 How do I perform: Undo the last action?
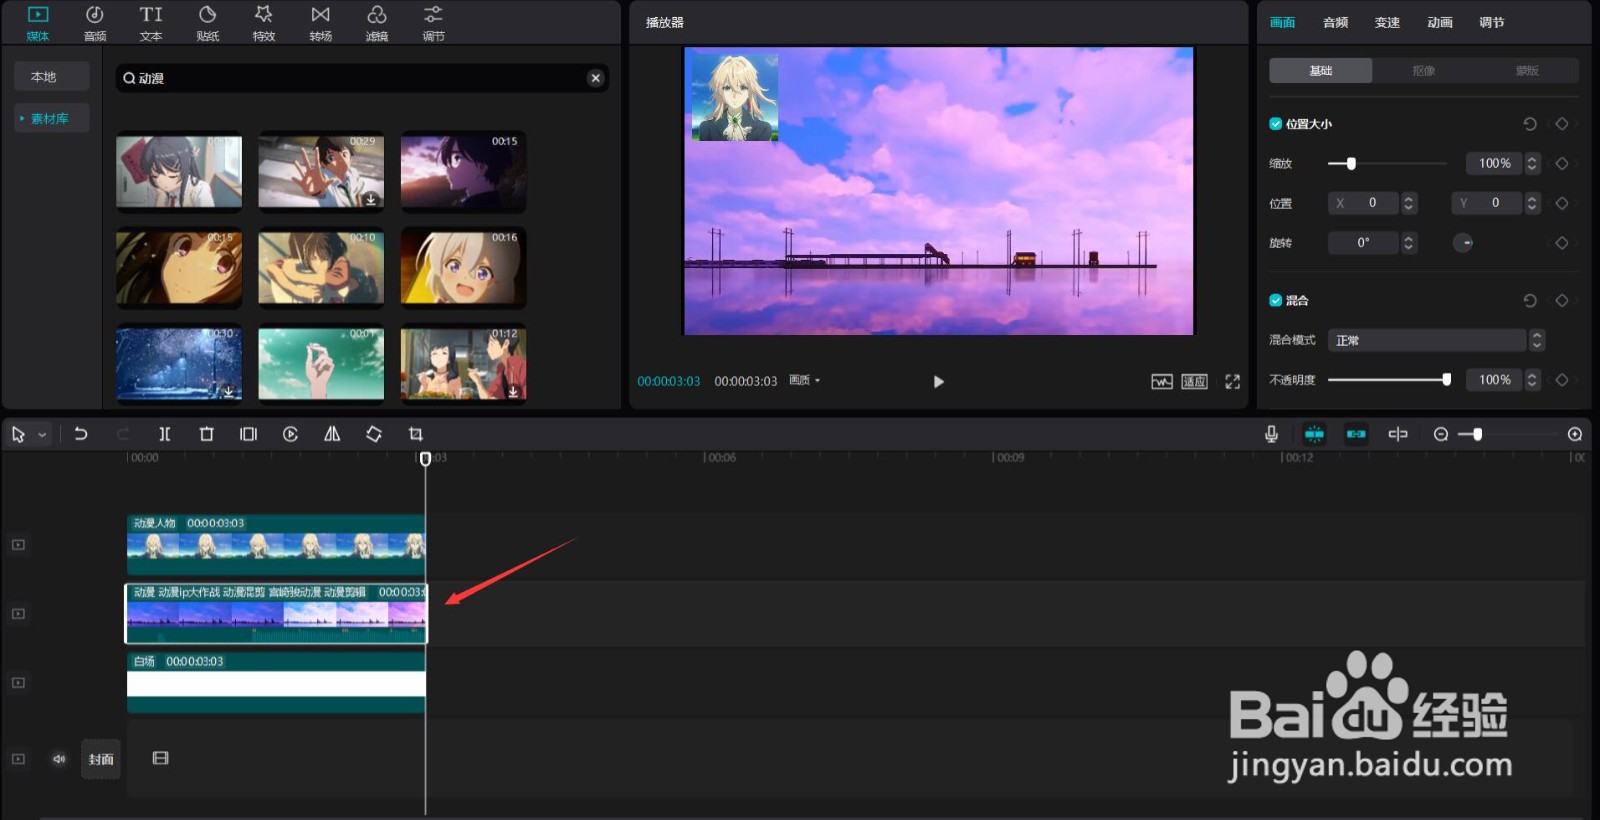81,434
